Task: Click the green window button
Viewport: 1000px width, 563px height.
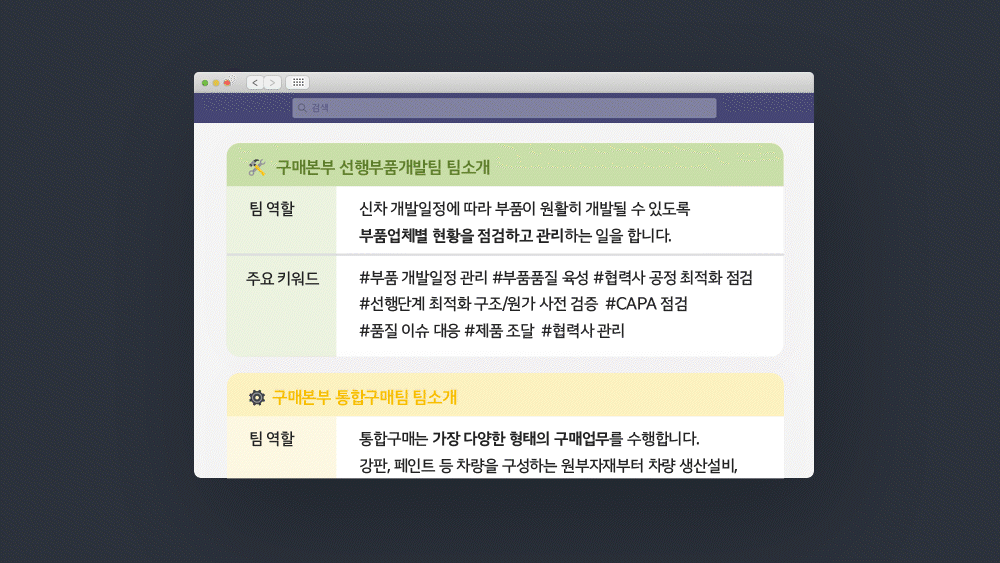Action: (x=205, y=83)
